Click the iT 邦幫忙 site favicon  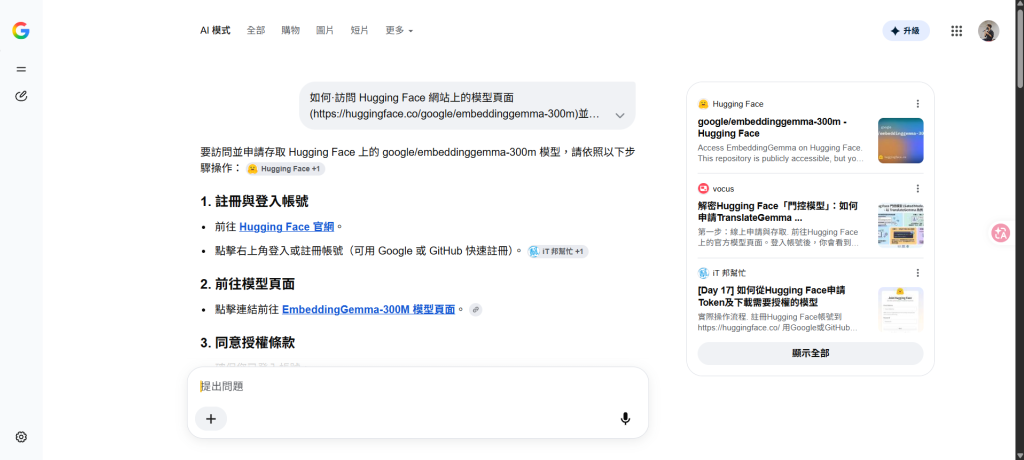pyautogui.click(x=703, y=273)
